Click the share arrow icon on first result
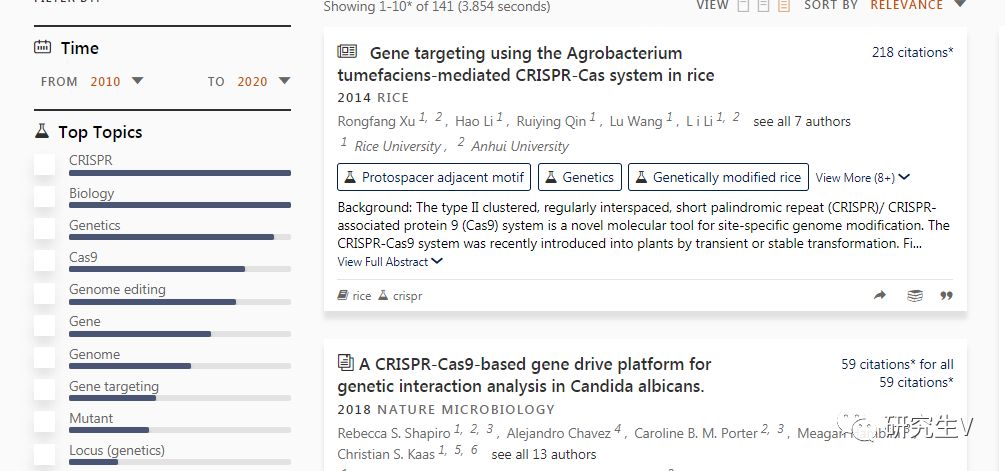The image size is (1005, 471). point(879,295)
